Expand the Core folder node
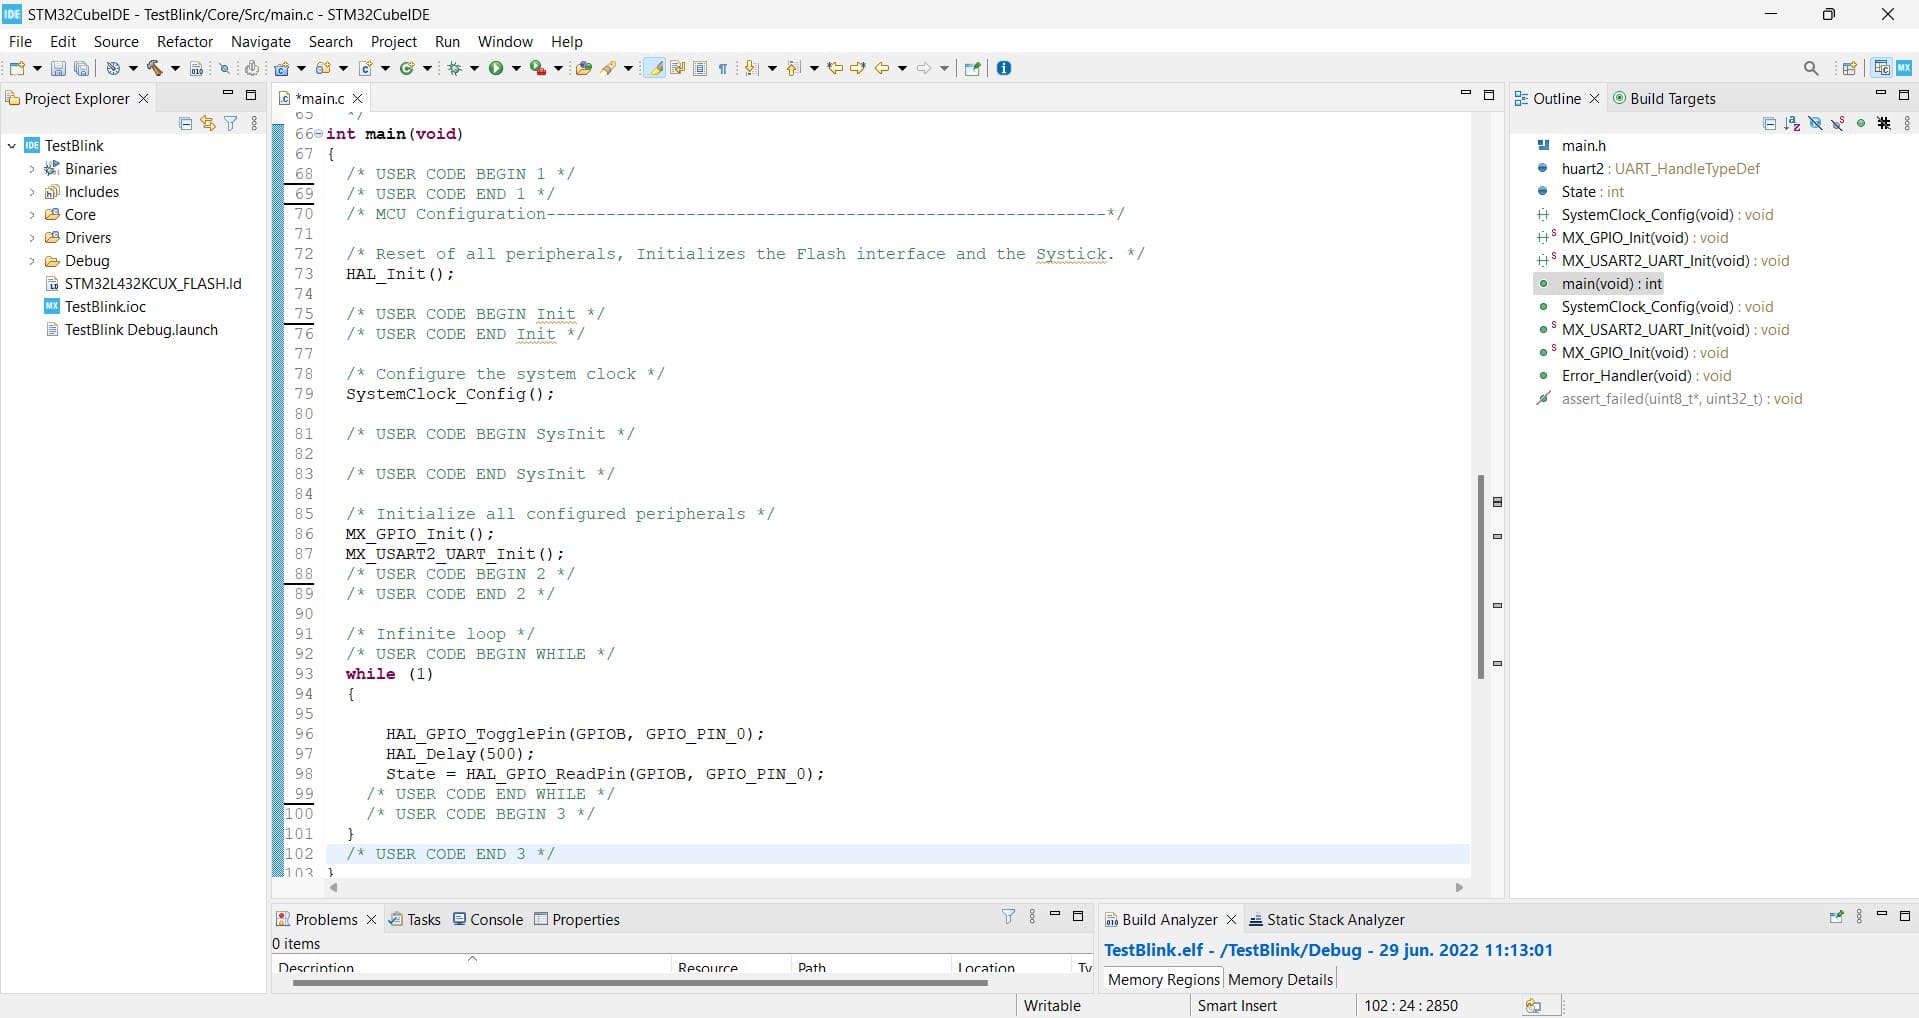1919x1018 pixels. [x=31, y=215]
